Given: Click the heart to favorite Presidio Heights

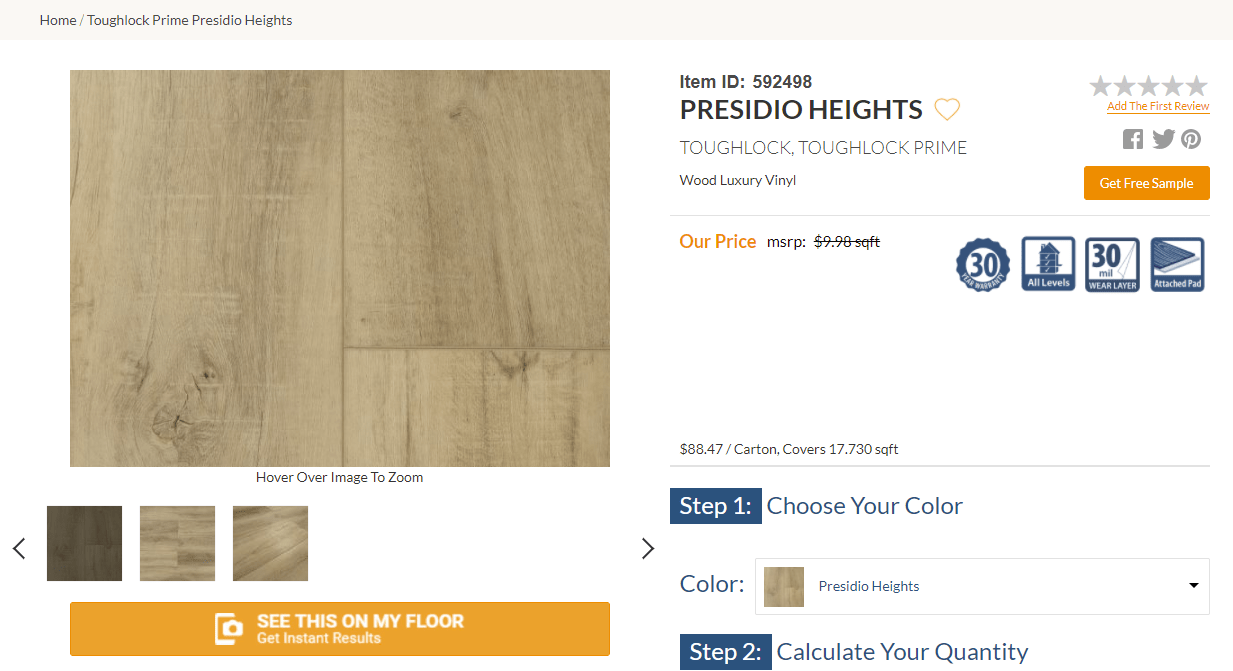Looking at the screenshot, I should 946,109.
